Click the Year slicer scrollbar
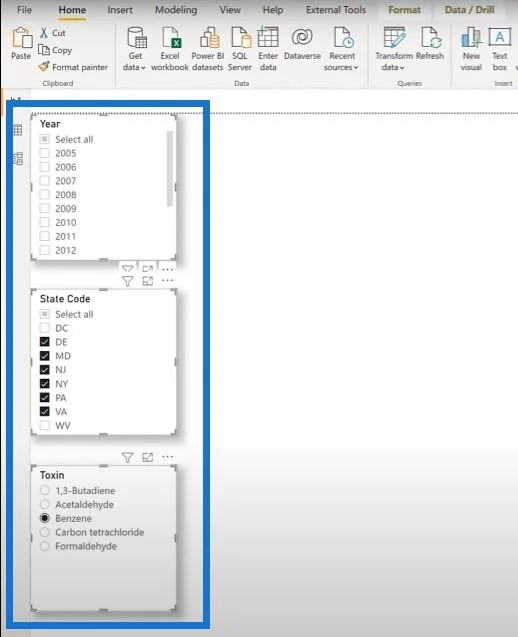 point(169,169)
